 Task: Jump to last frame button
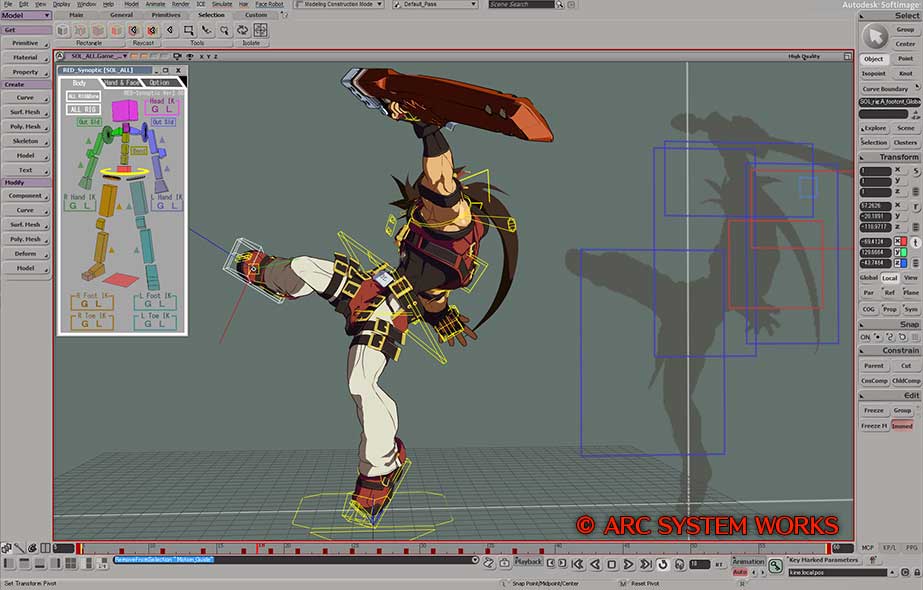click(646, 564)
